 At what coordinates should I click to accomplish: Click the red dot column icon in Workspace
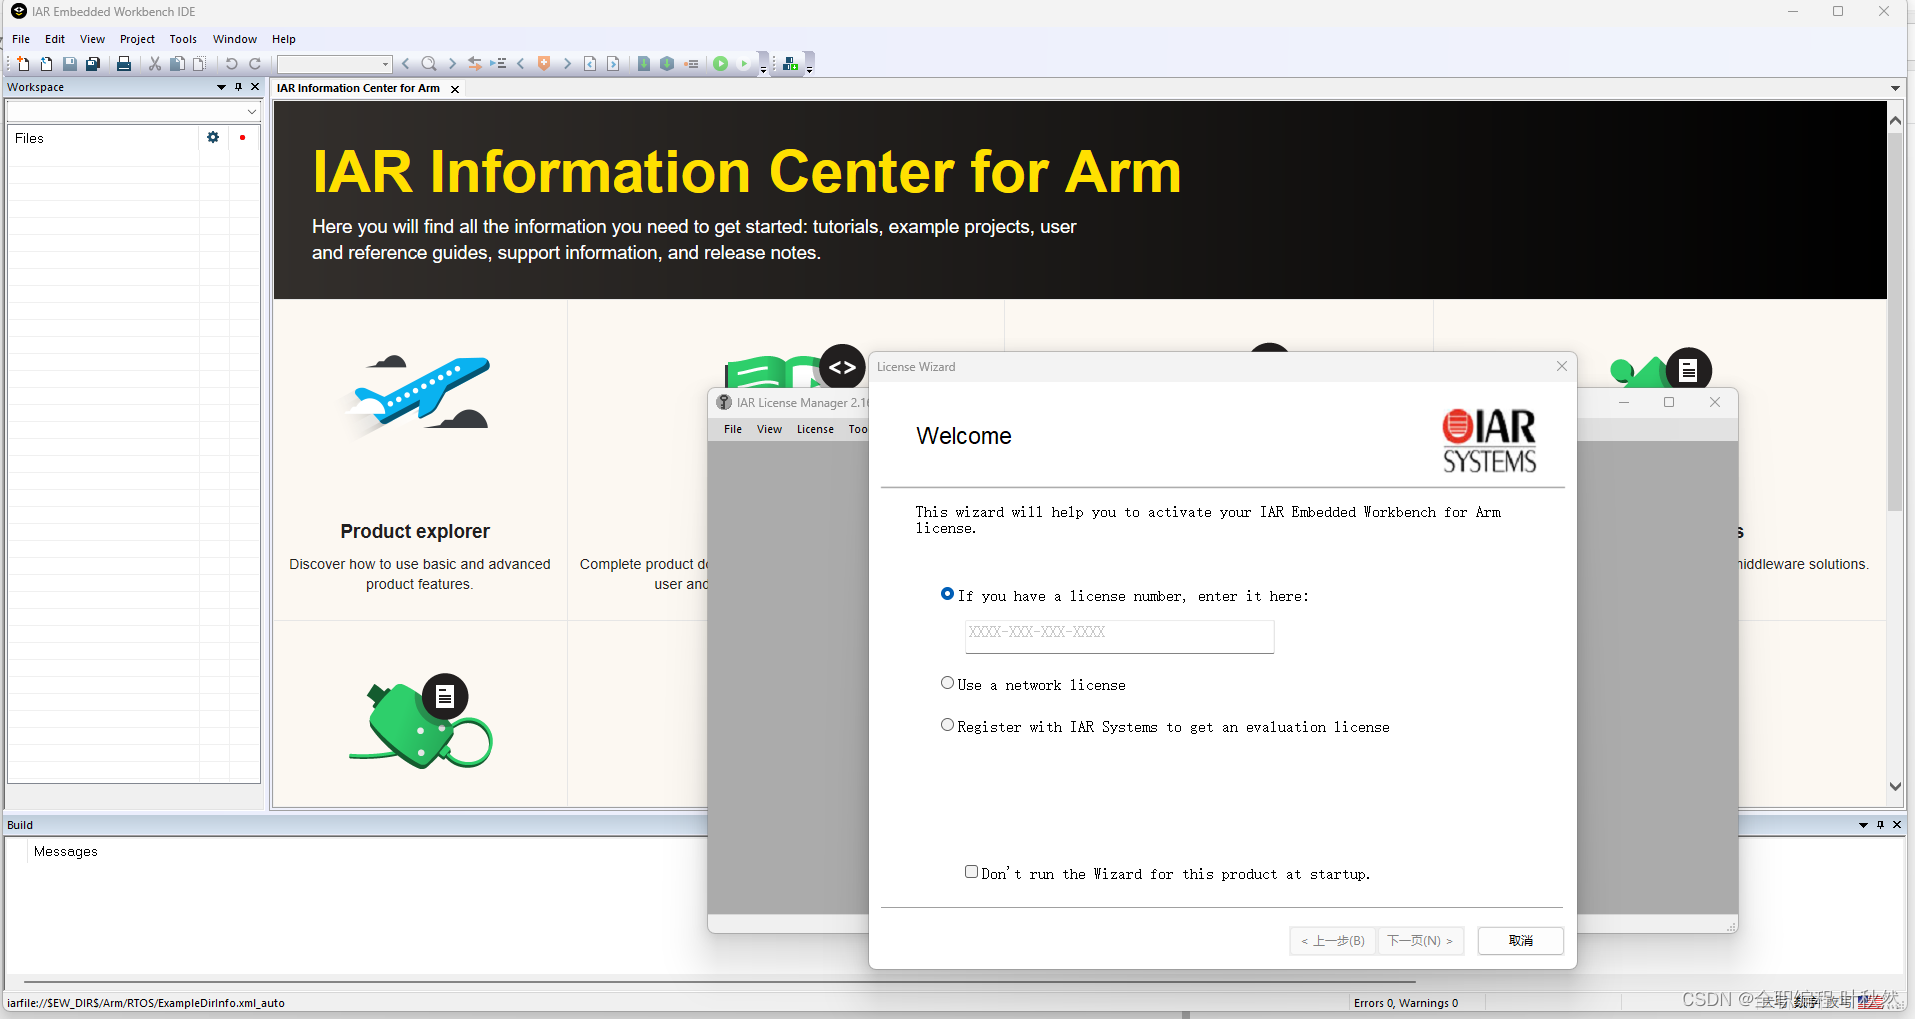(x=242, y=138)
